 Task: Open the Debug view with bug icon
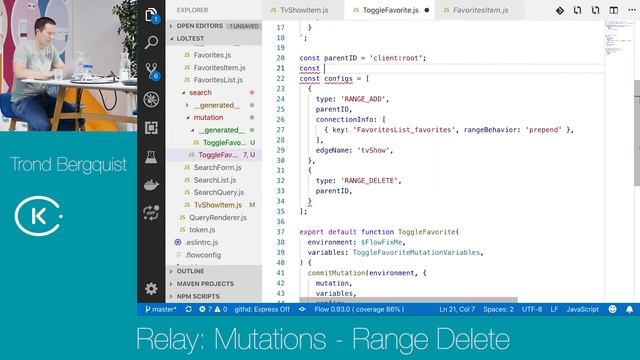pyautogui.click(x=151, y=100)
